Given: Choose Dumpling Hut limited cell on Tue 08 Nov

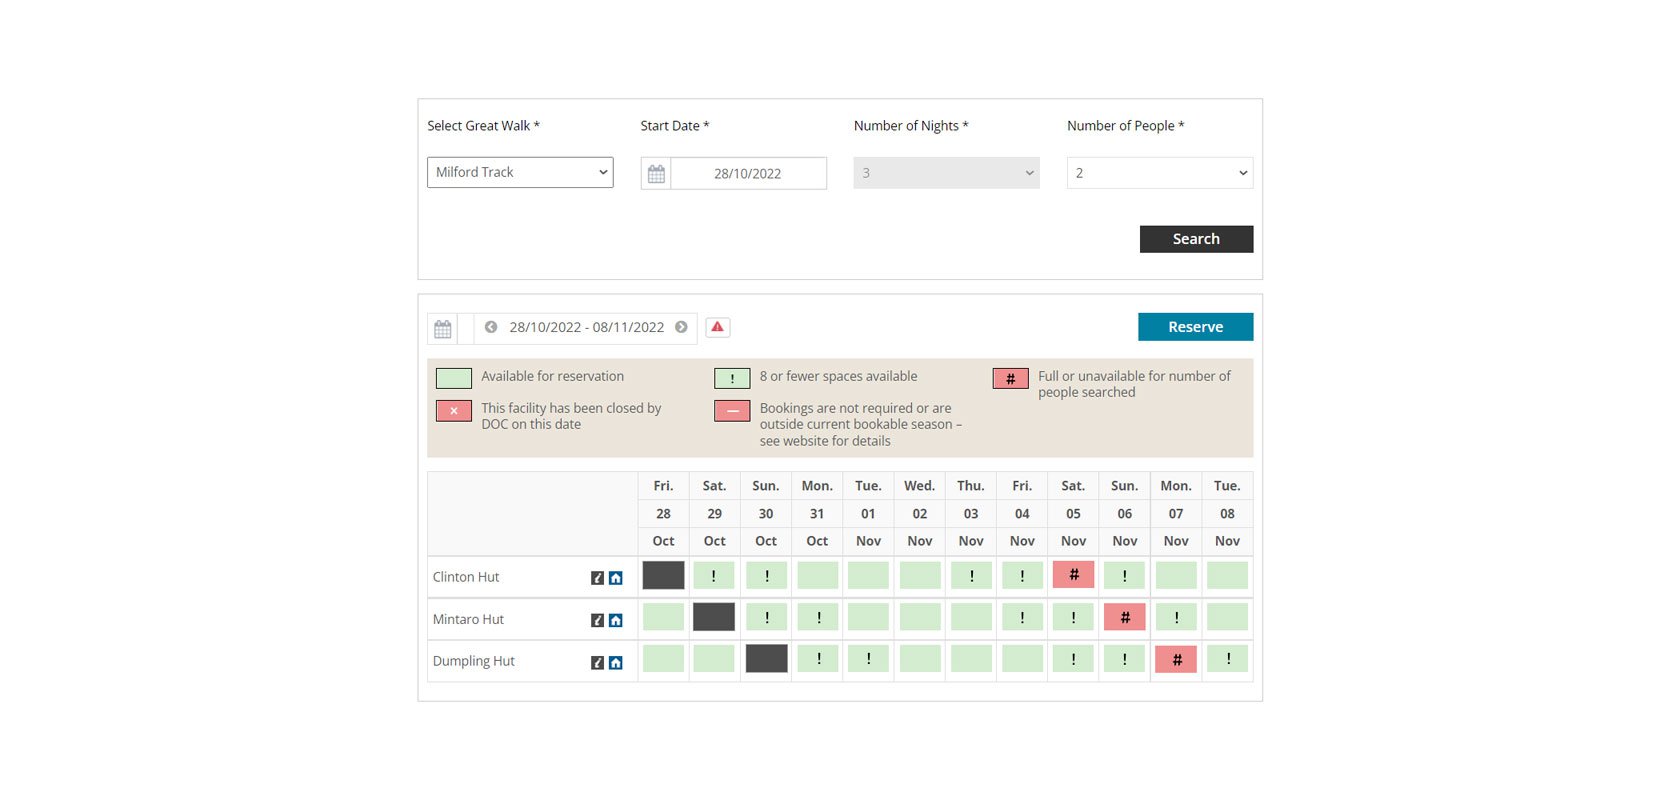Looking at the screenshot, I should [x=1227, y=659].
